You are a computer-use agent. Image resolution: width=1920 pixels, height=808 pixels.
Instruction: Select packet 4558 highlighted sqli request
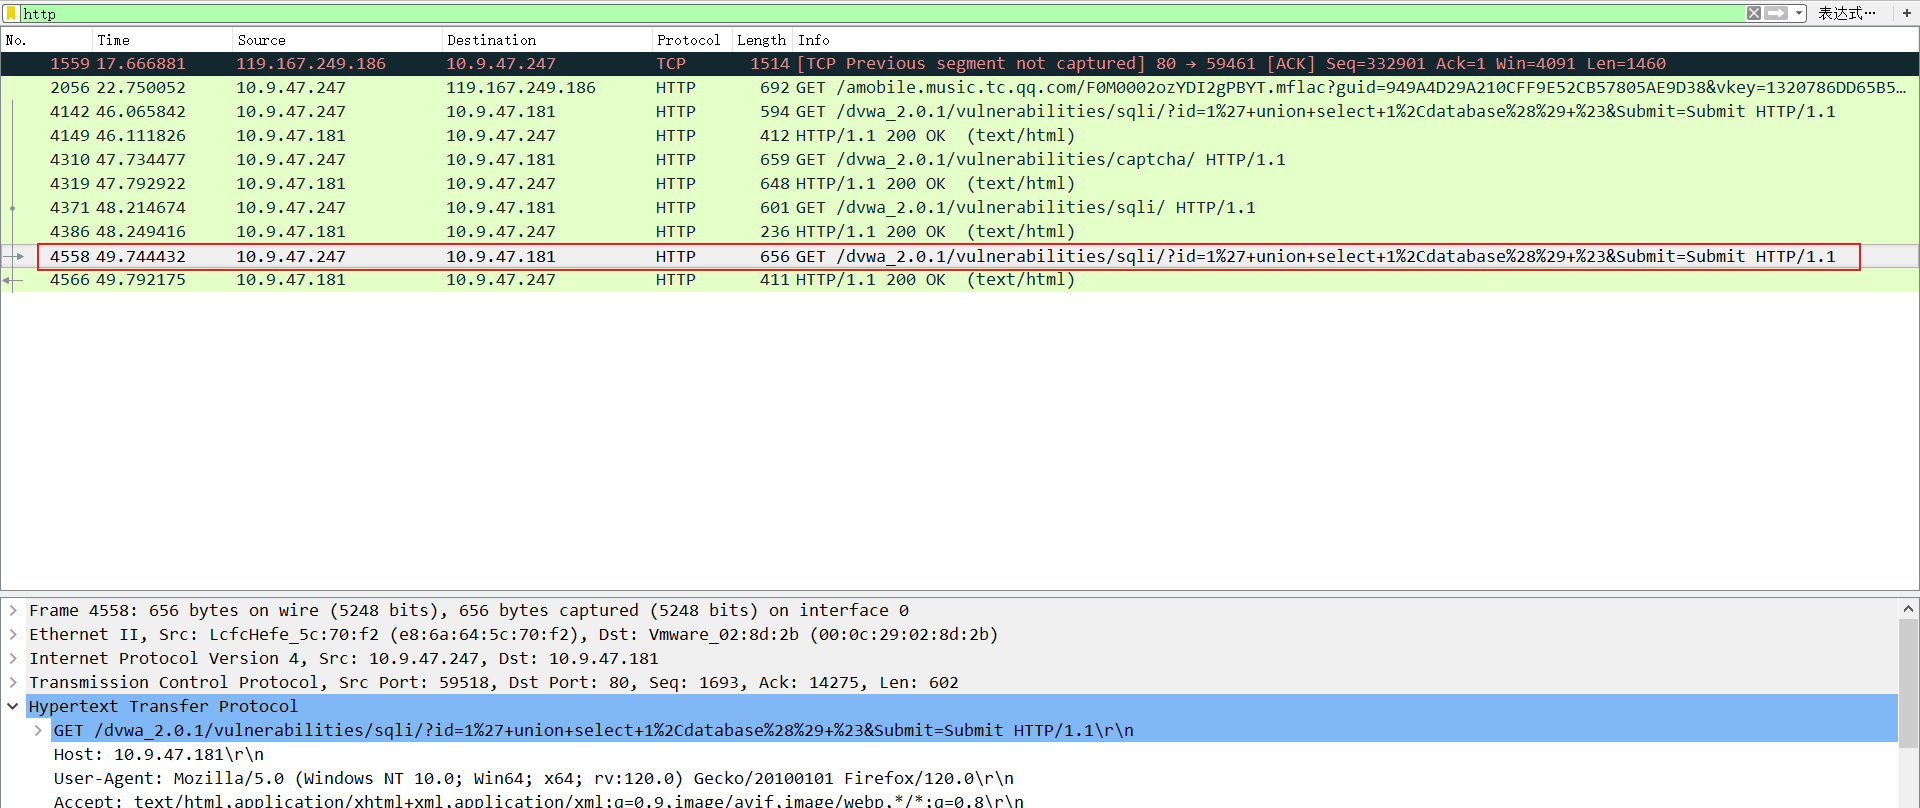tap(959, 256)
